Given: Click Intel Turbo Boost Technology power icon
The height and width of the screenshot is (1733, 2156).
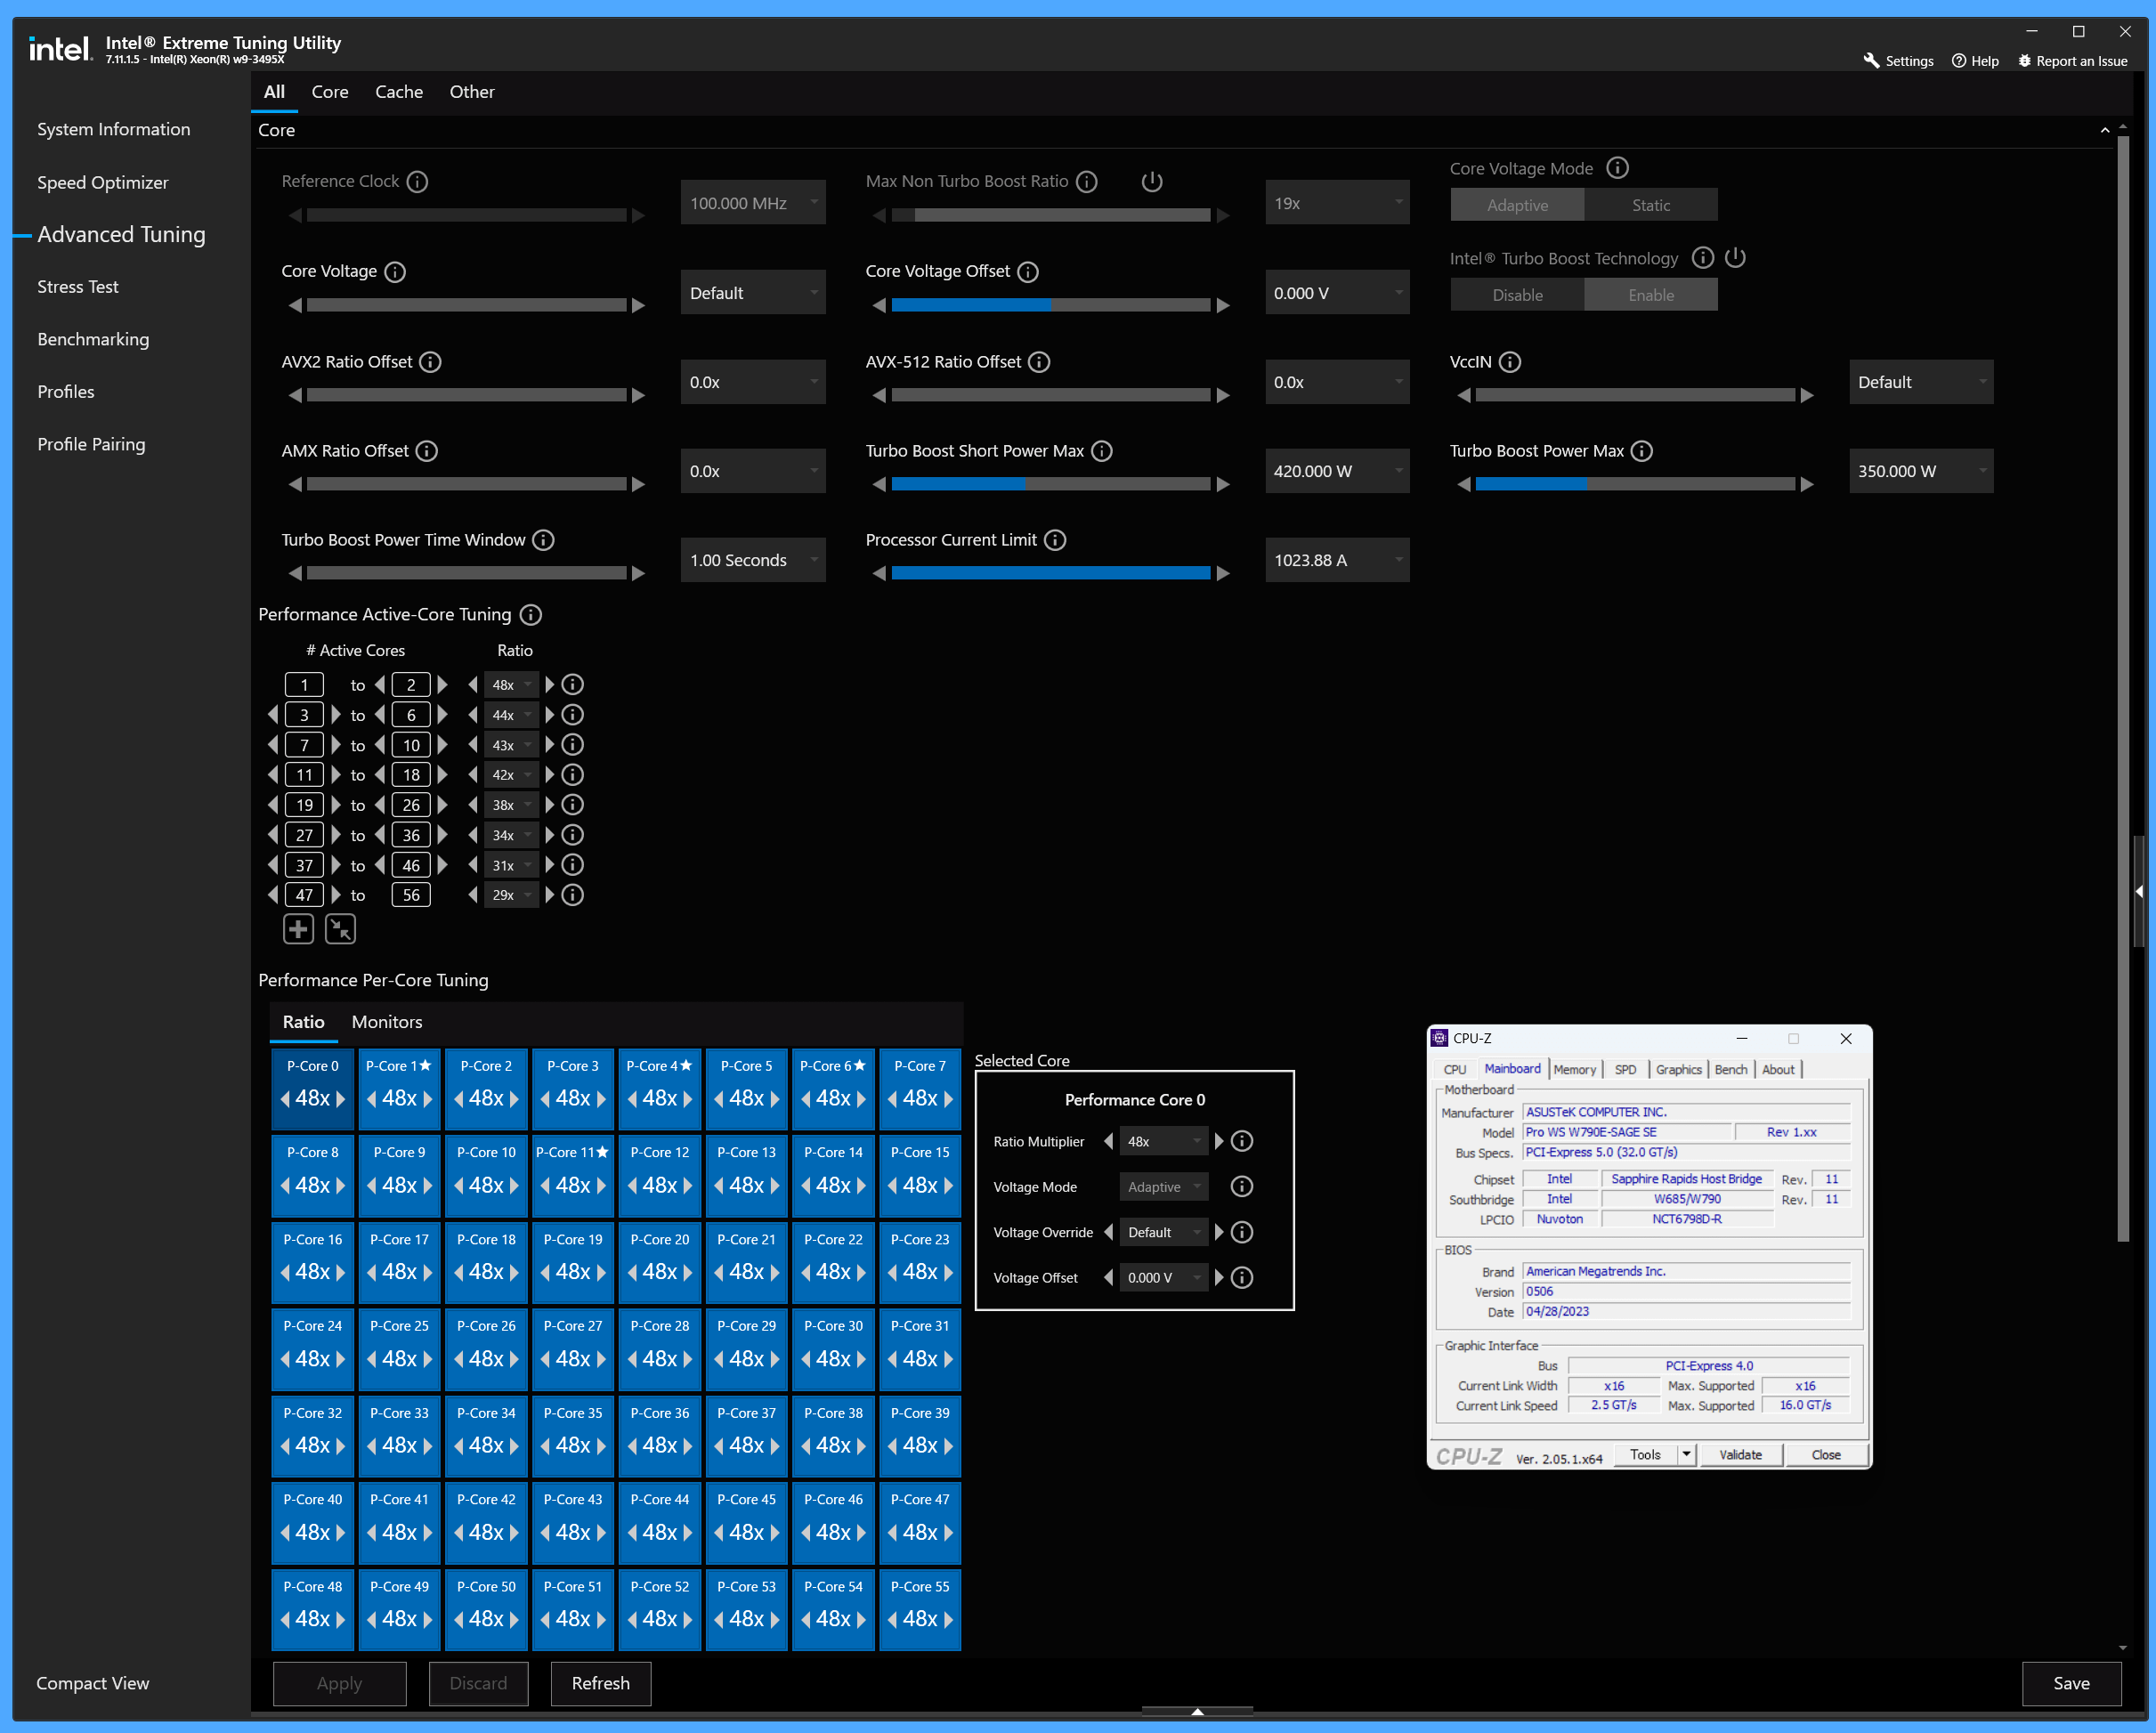Looking at the screenshot, I should 1736,258.
